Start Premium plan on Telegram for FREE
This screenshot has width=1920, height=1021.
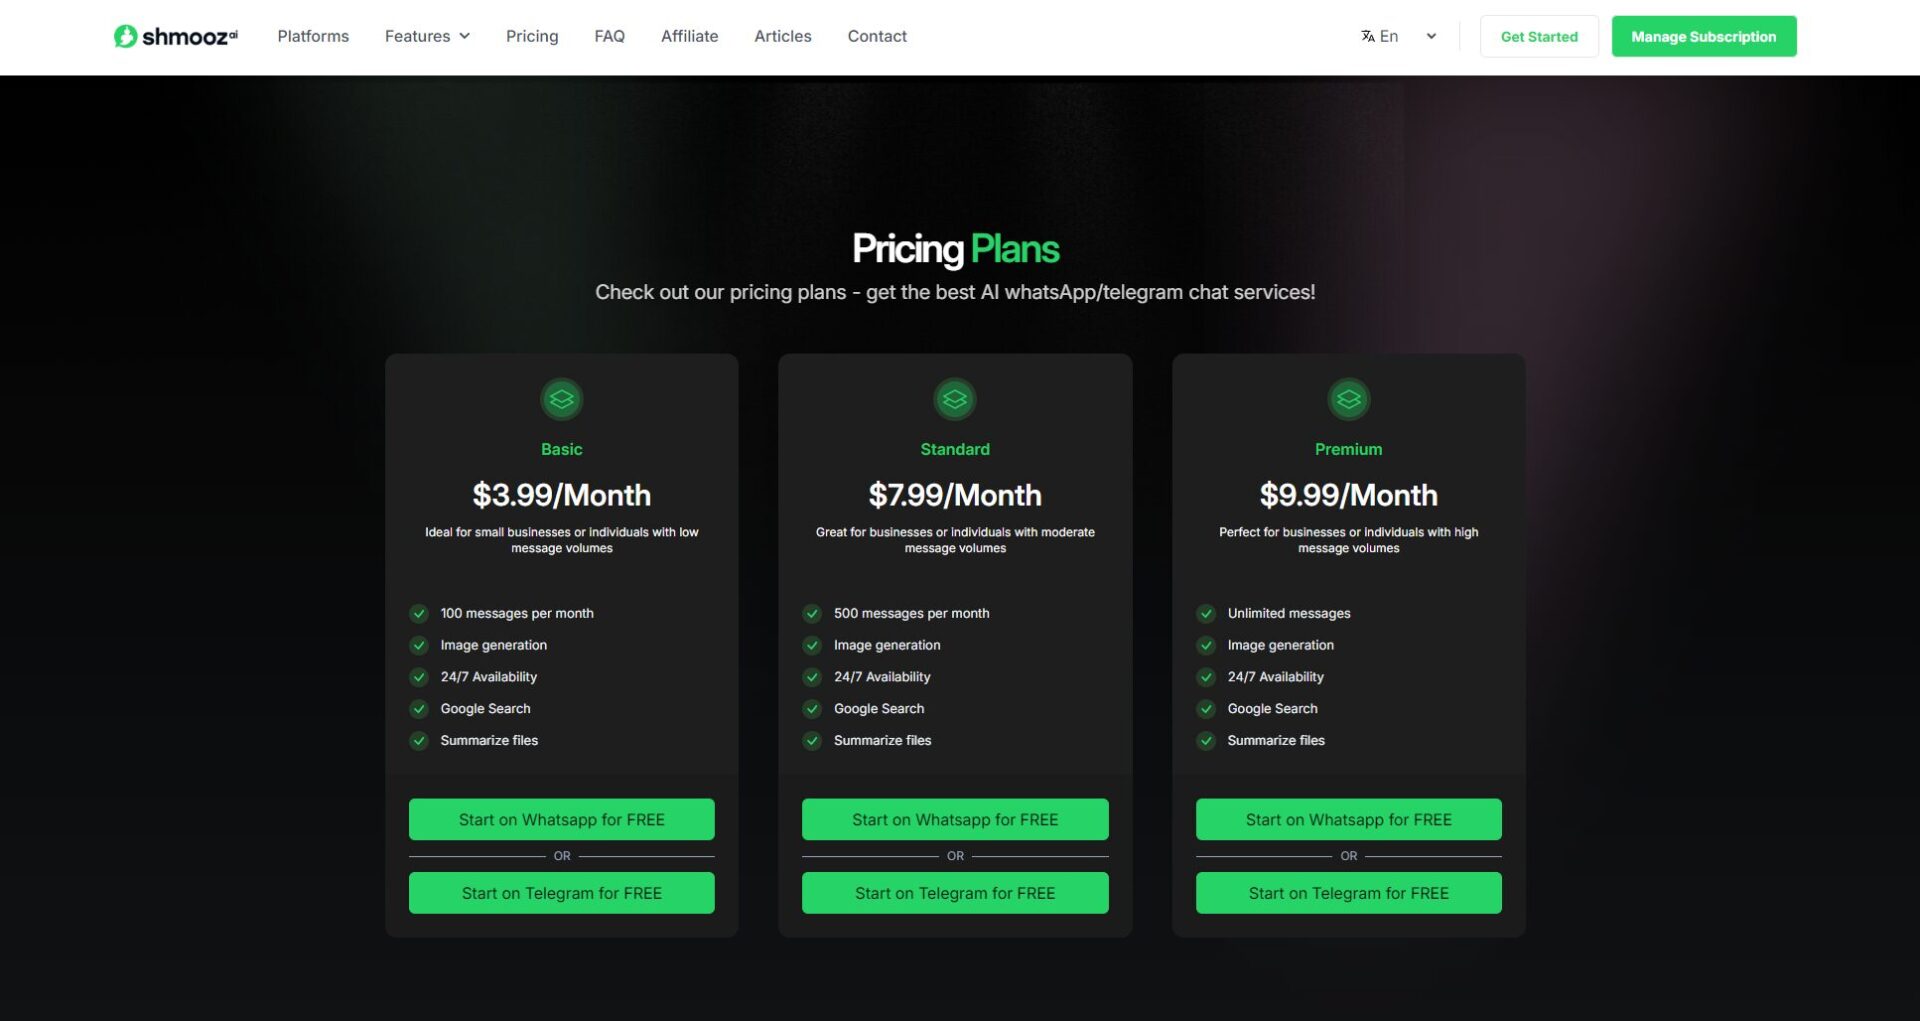(x=1348, y=893)
